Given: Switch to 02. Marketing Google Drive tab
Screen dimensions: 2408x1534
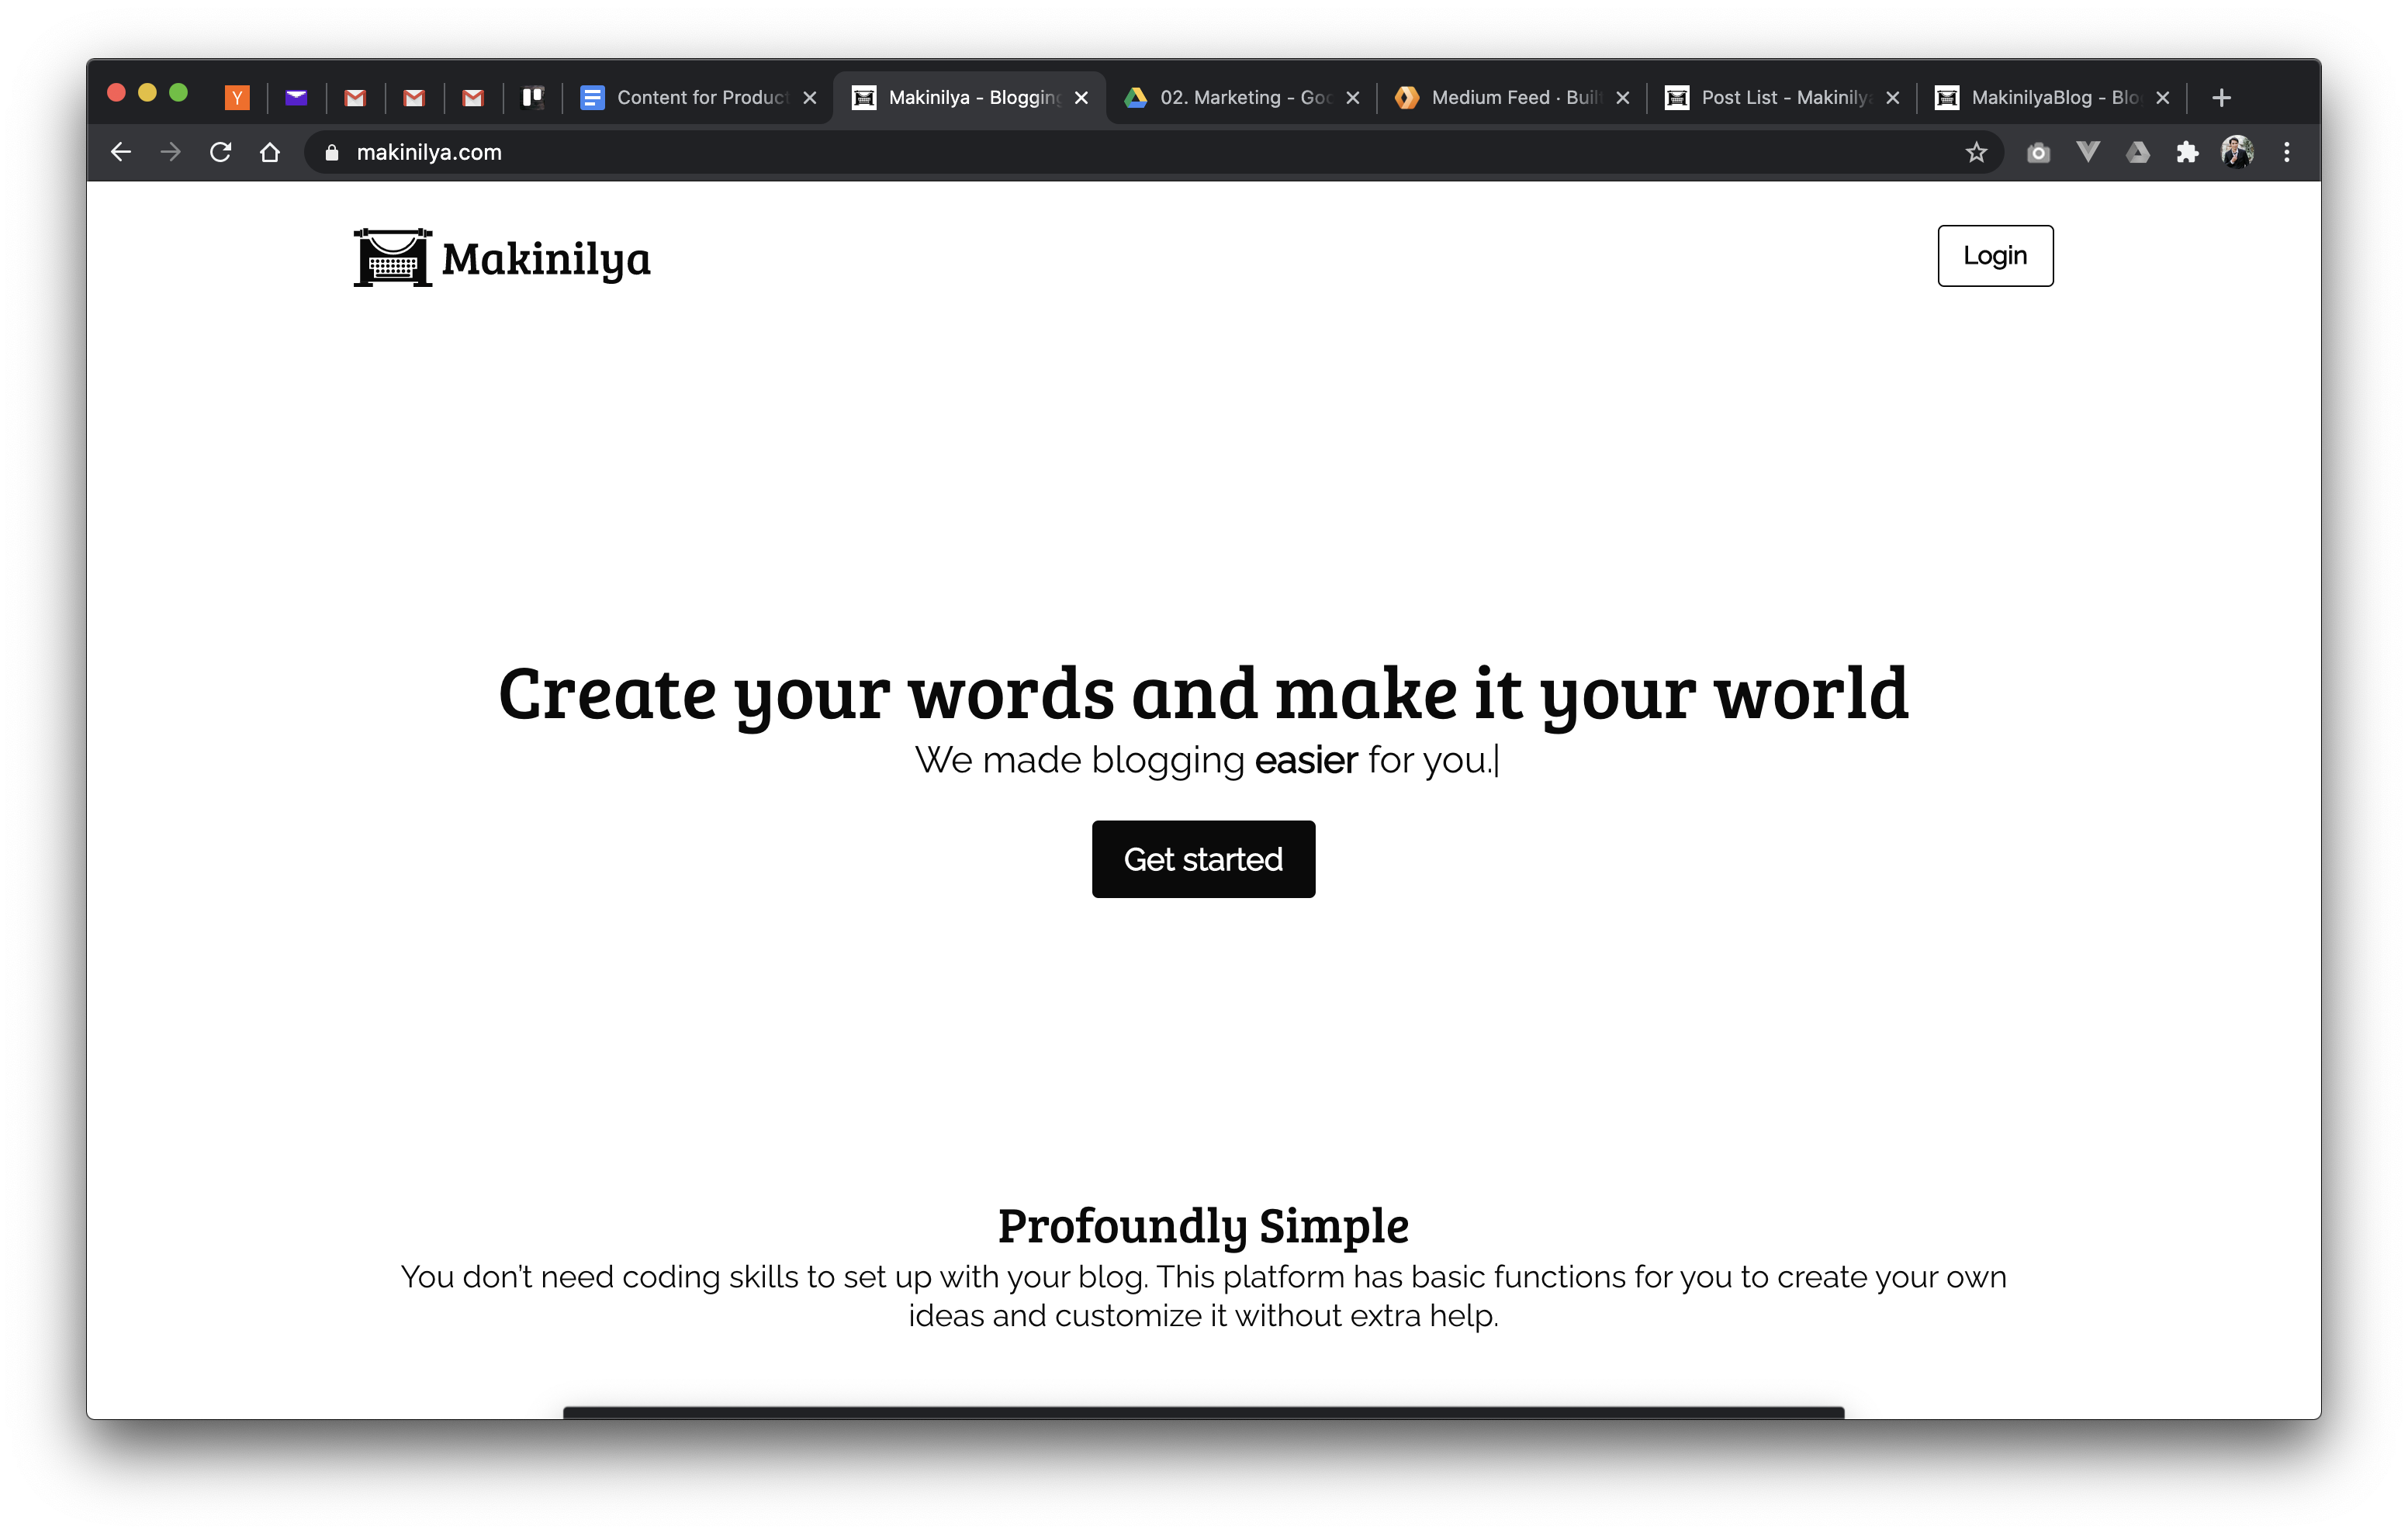Looking at the screenshot, I should pos(1240,97).
